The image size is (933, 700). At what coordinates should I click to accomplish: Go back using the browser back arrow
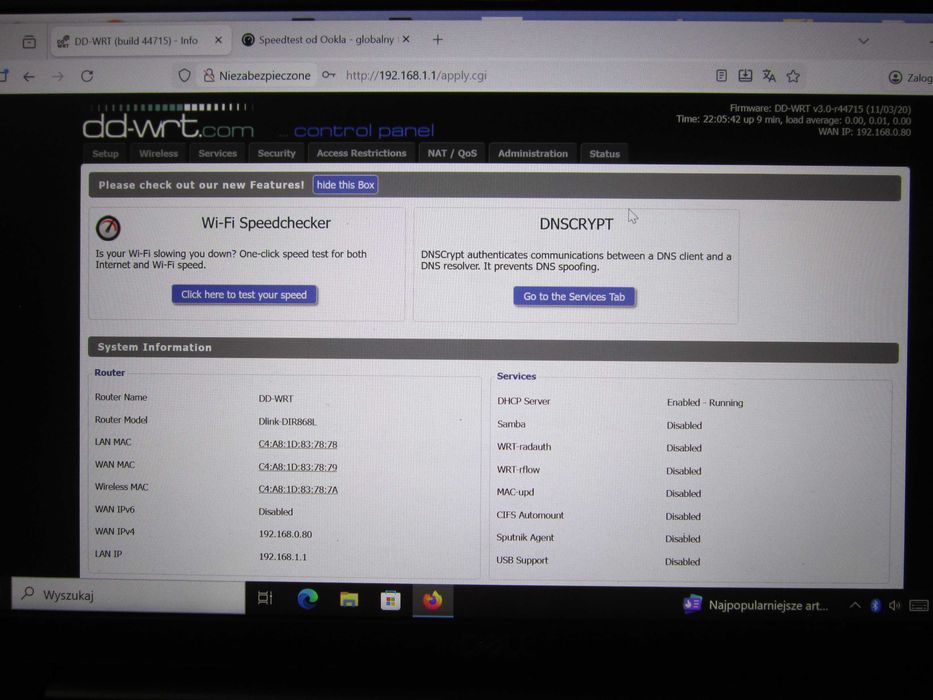pos(29,76)
